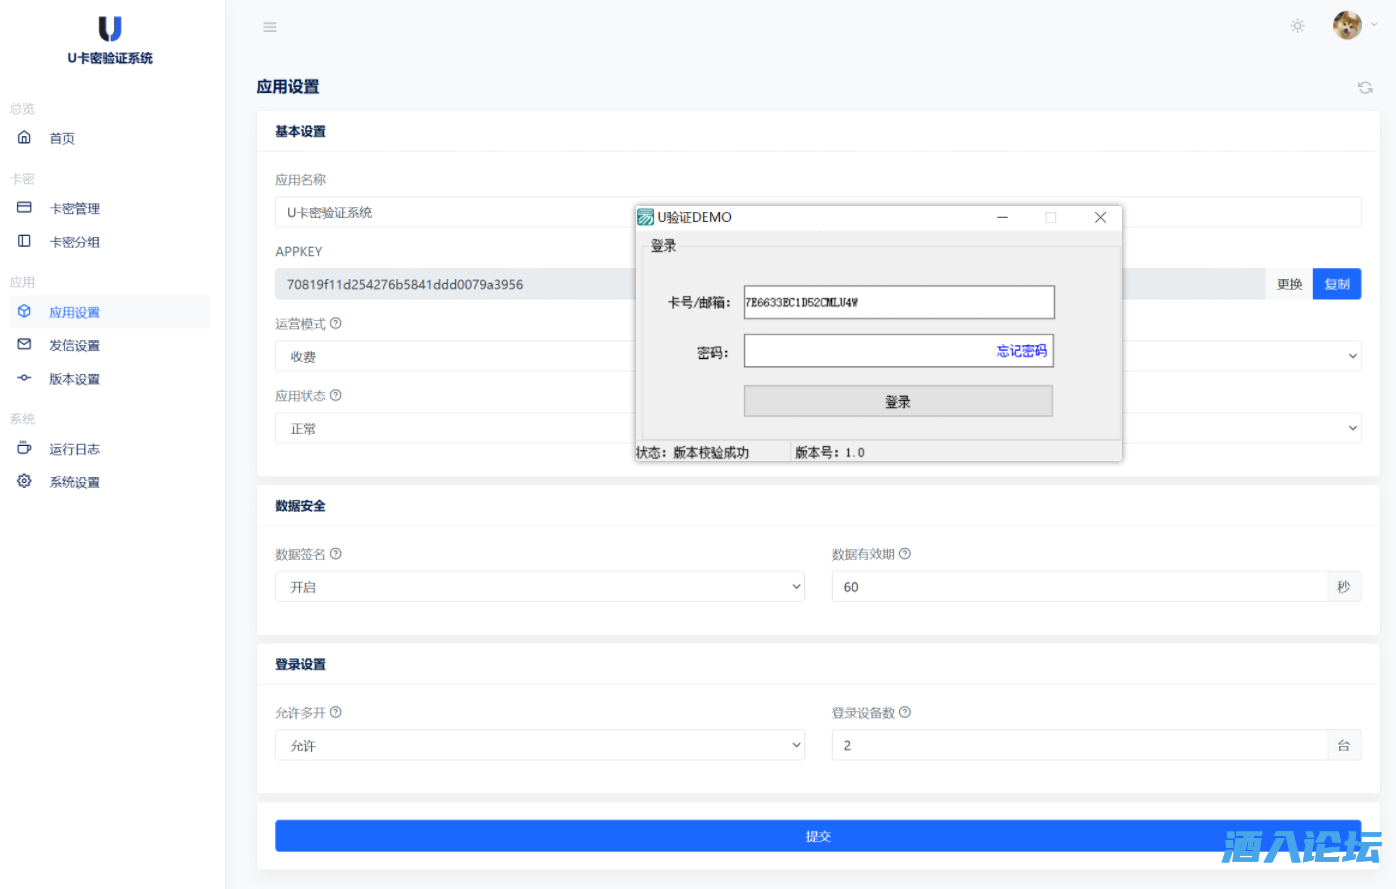Click the refresh icon beside 应用设置
Screen dimensions: 1396x889
1365,88
